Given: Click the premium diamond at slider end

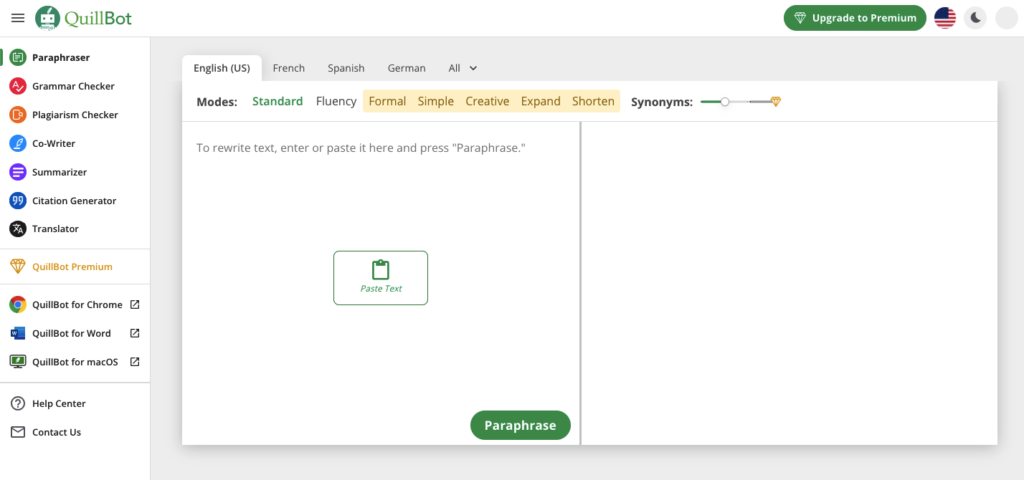Looking at the screenshot, I should 776,102.
